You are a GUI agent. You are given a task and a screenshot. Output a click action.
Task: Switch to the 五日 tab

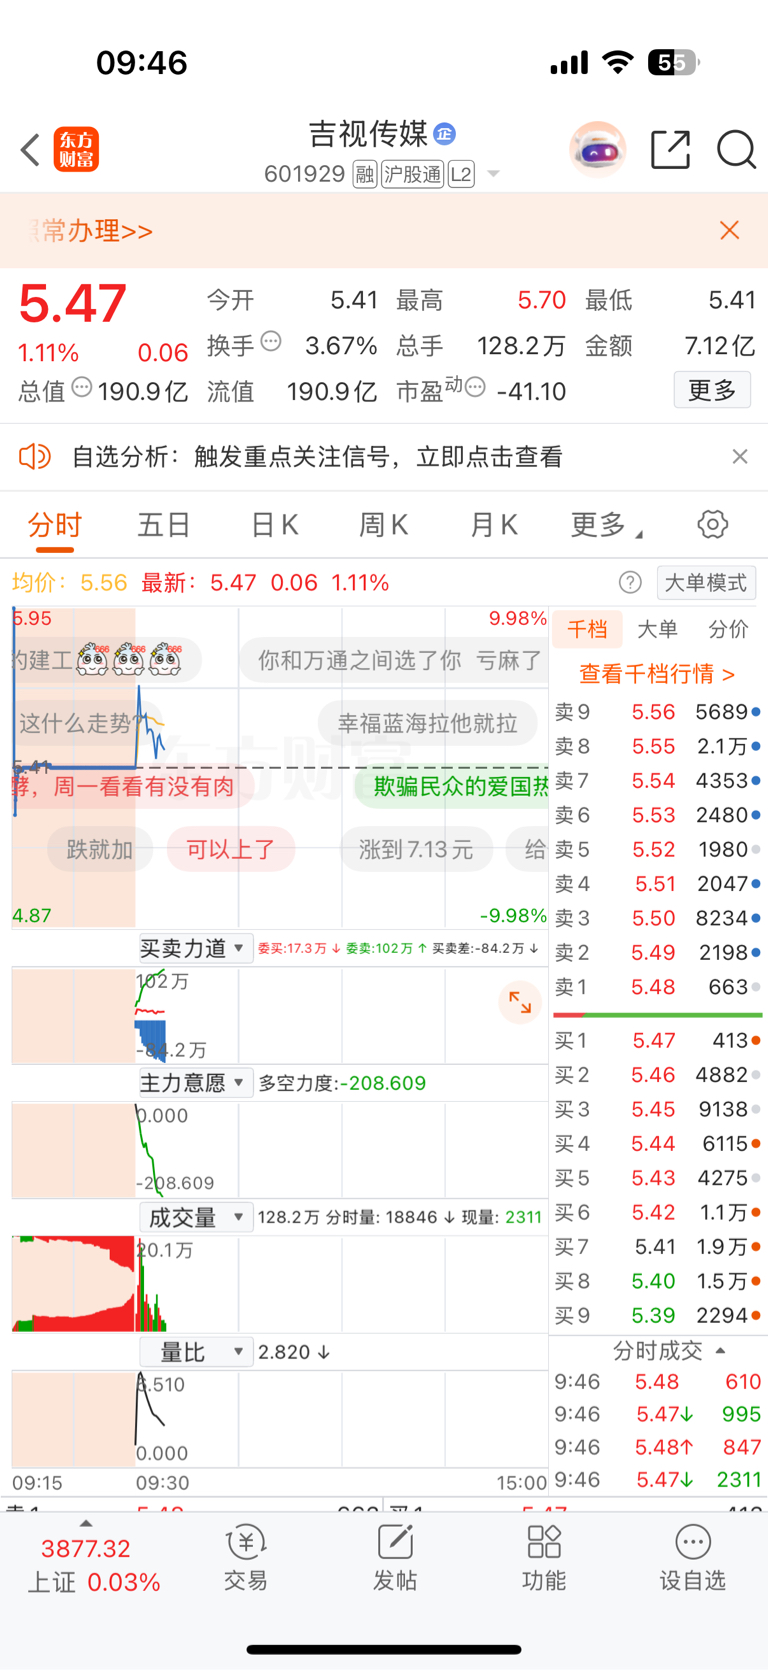point(164,525)
